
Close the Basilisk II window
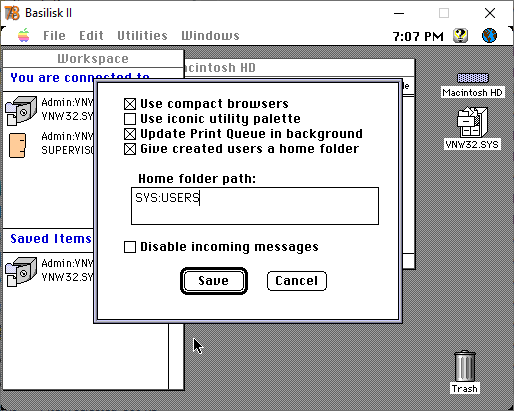(x=490, y=13)
